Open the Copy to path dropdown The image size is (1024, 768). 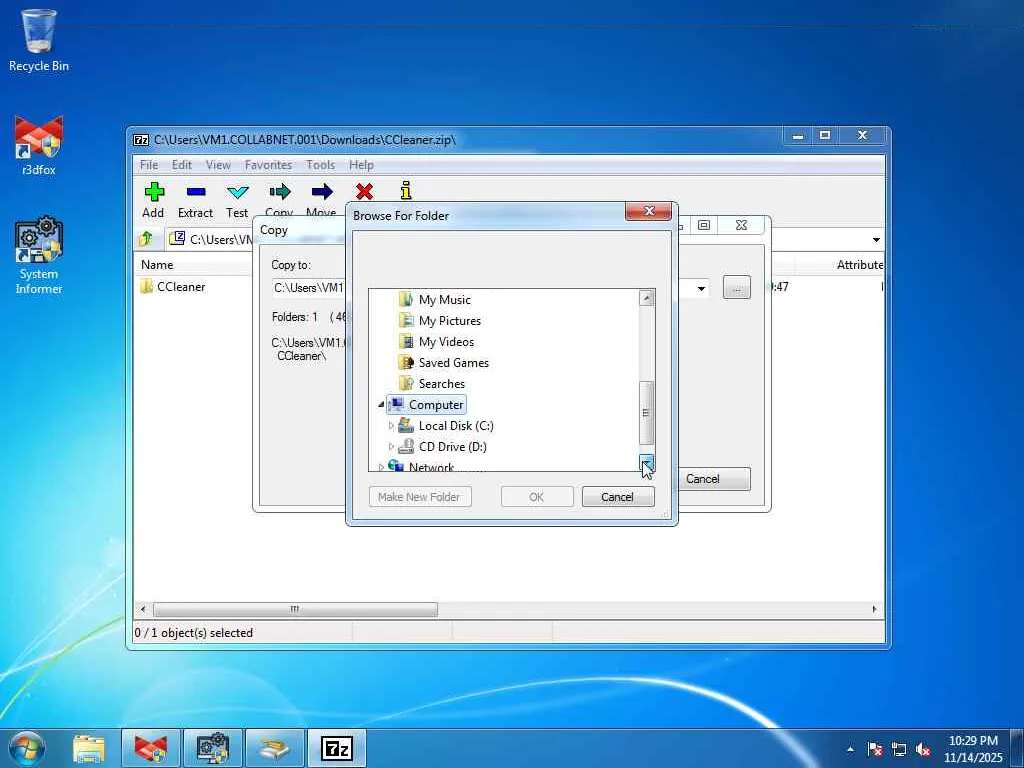(x=701, y=288)
